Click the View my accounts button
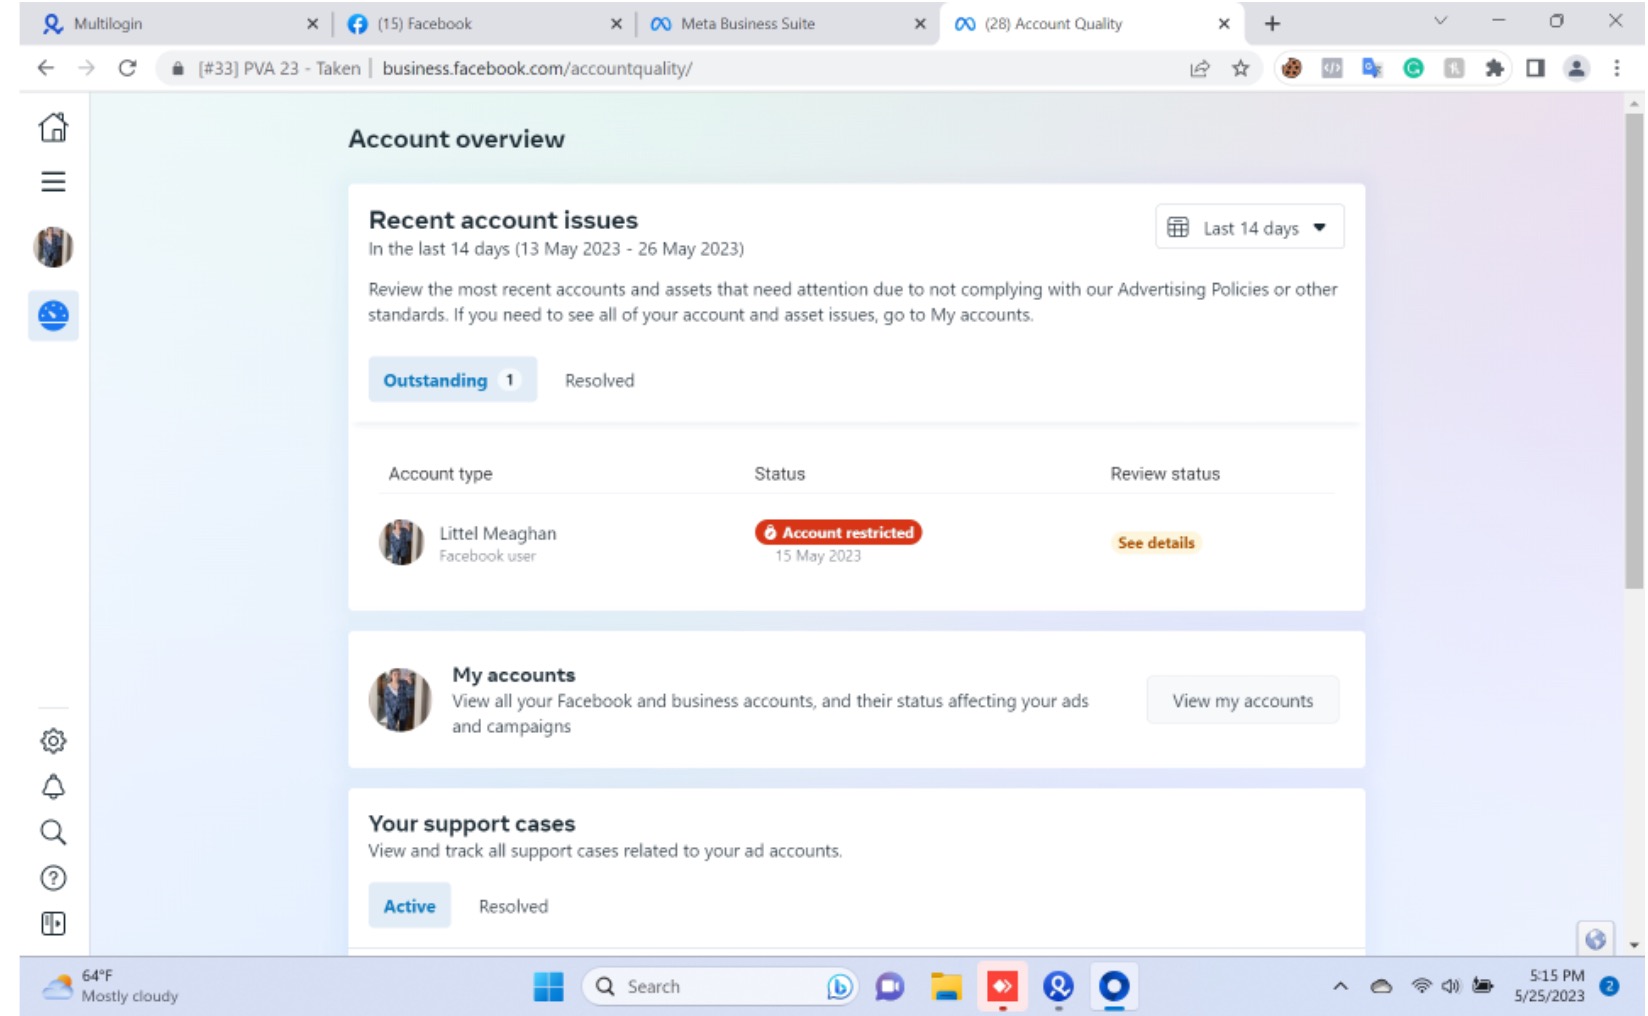The image size is (1648, 1016). coord(1242,701)
